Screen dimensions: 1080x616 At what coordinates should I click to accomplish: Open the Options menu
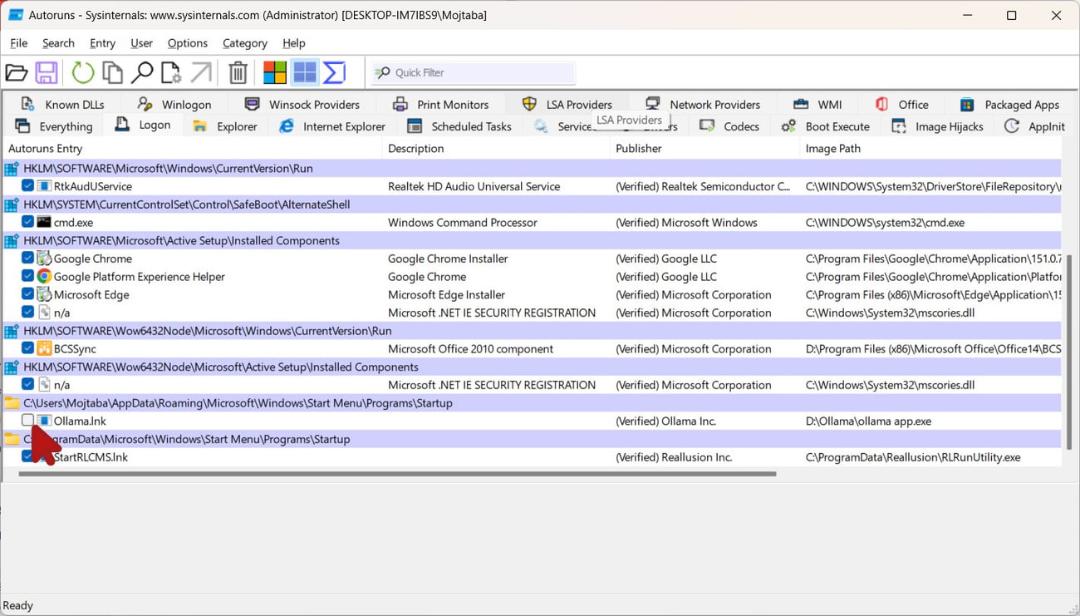(x=187, y=43)
